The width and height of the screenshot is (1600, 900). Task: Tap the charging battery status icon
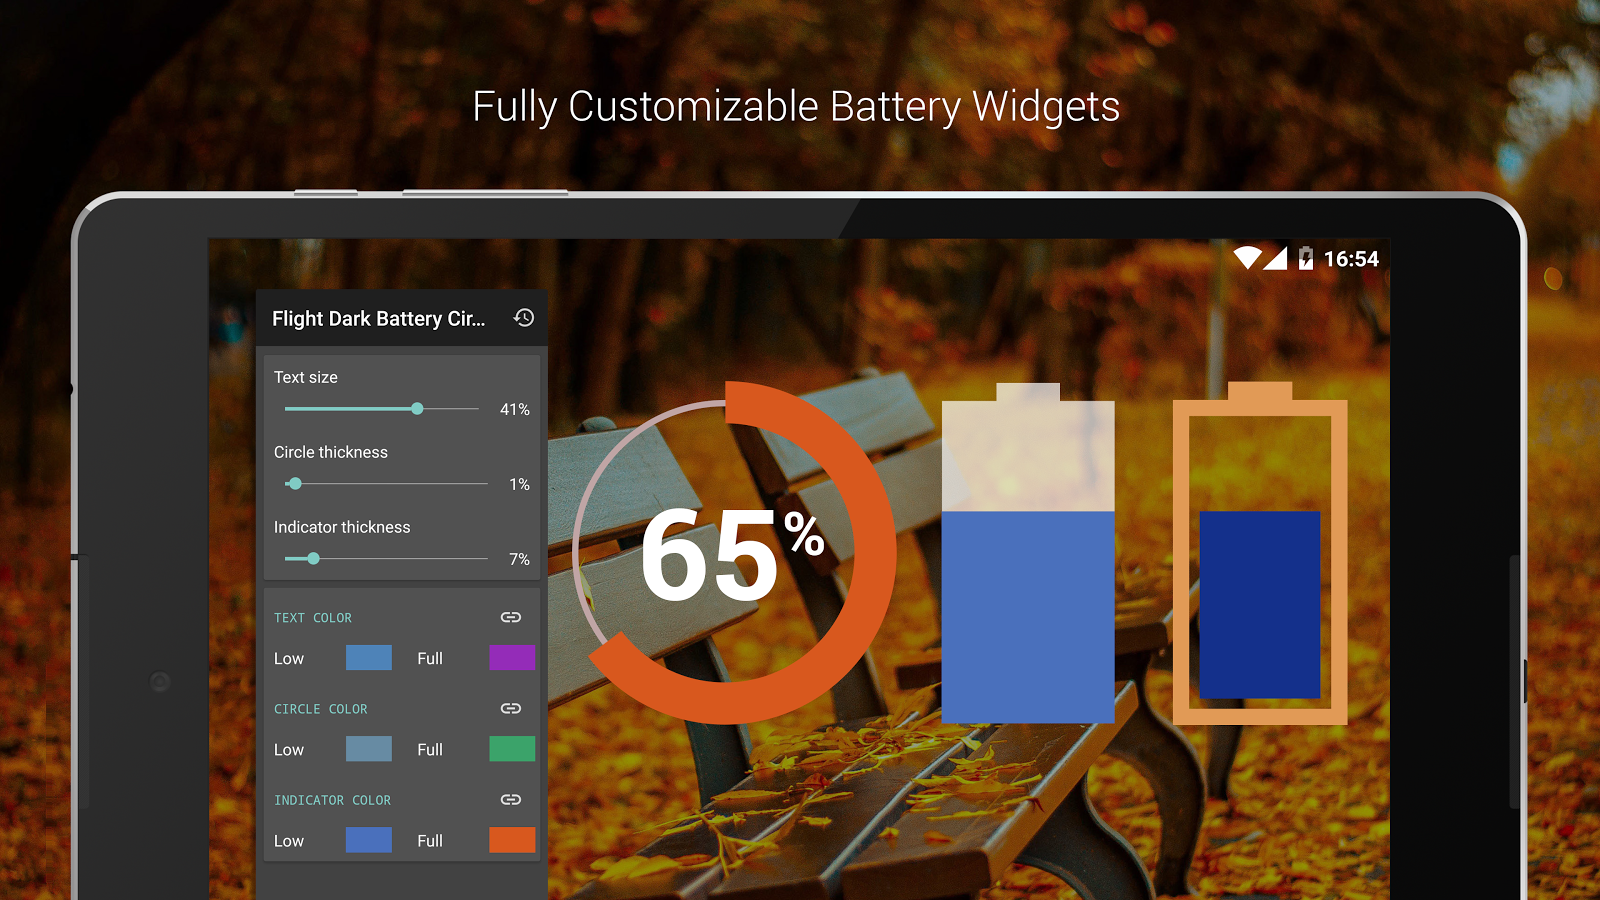tap(1305, 258)
